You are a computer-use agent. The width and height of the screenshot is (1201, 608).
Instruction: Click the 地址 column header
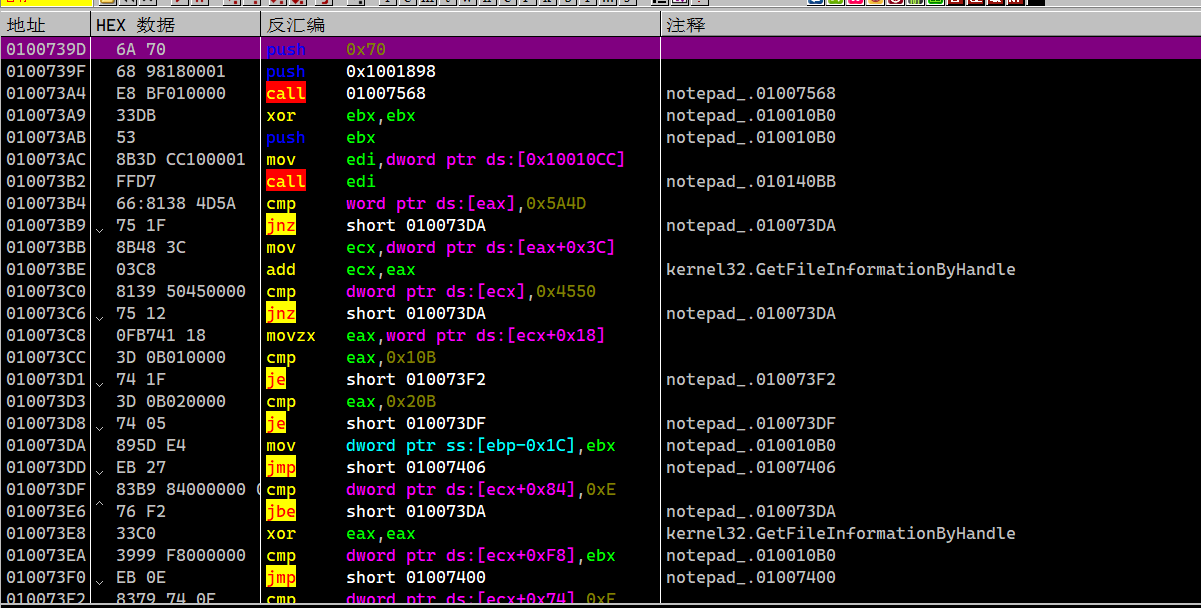tap(26, 25)
